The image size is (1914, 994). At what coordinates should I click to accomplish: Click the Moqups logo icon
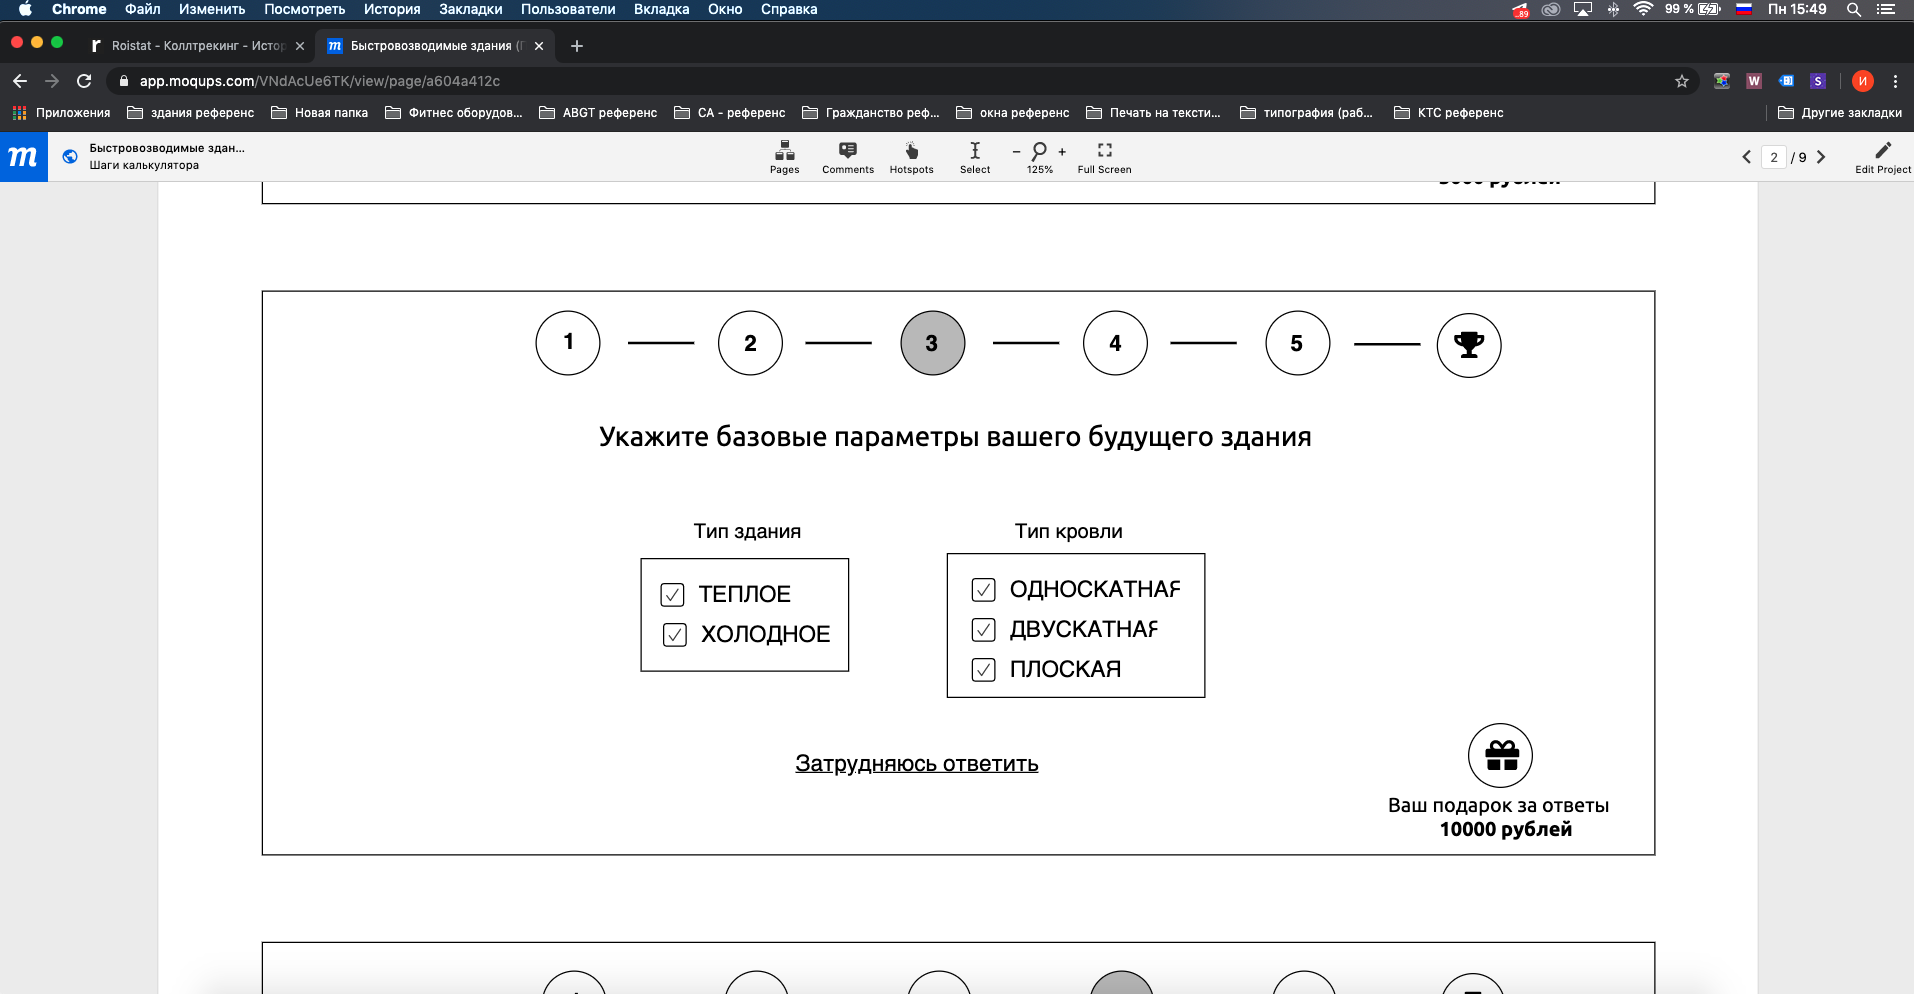(x=23, y=157)
